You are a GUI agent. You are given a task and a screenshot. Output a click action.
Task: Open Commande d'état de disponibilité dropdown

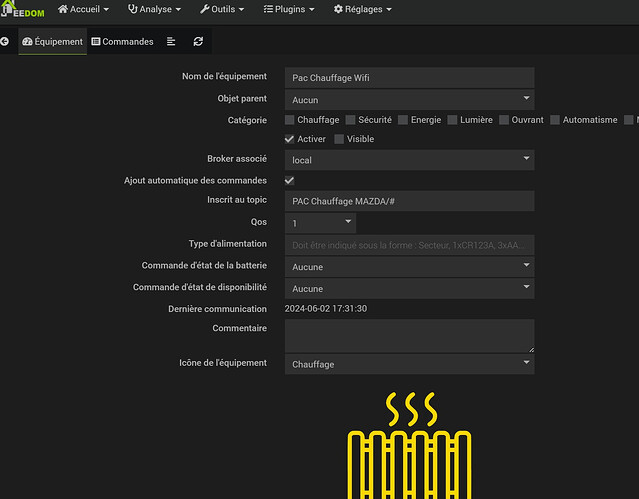pyautogui.click(x=410, y=288)
